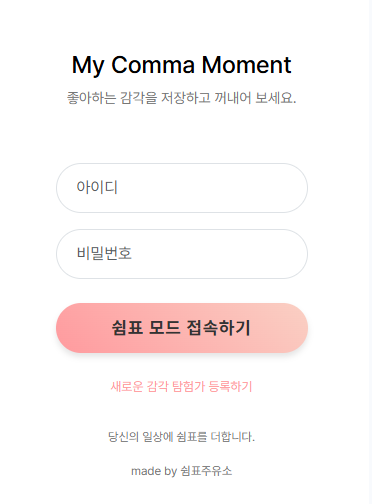Click 쉼표주유소 in the footer credit
This screenshot has width=372, height=504.
(x=206, y=471)
